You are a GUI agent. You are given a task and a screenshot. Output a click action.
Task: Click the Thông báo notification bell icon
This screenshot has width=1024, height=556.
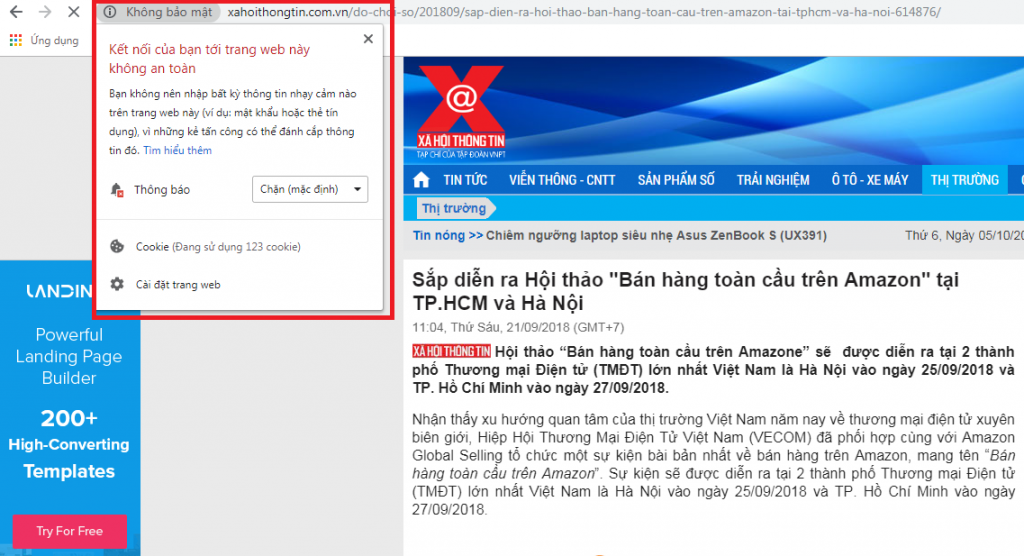coord(117,189)
